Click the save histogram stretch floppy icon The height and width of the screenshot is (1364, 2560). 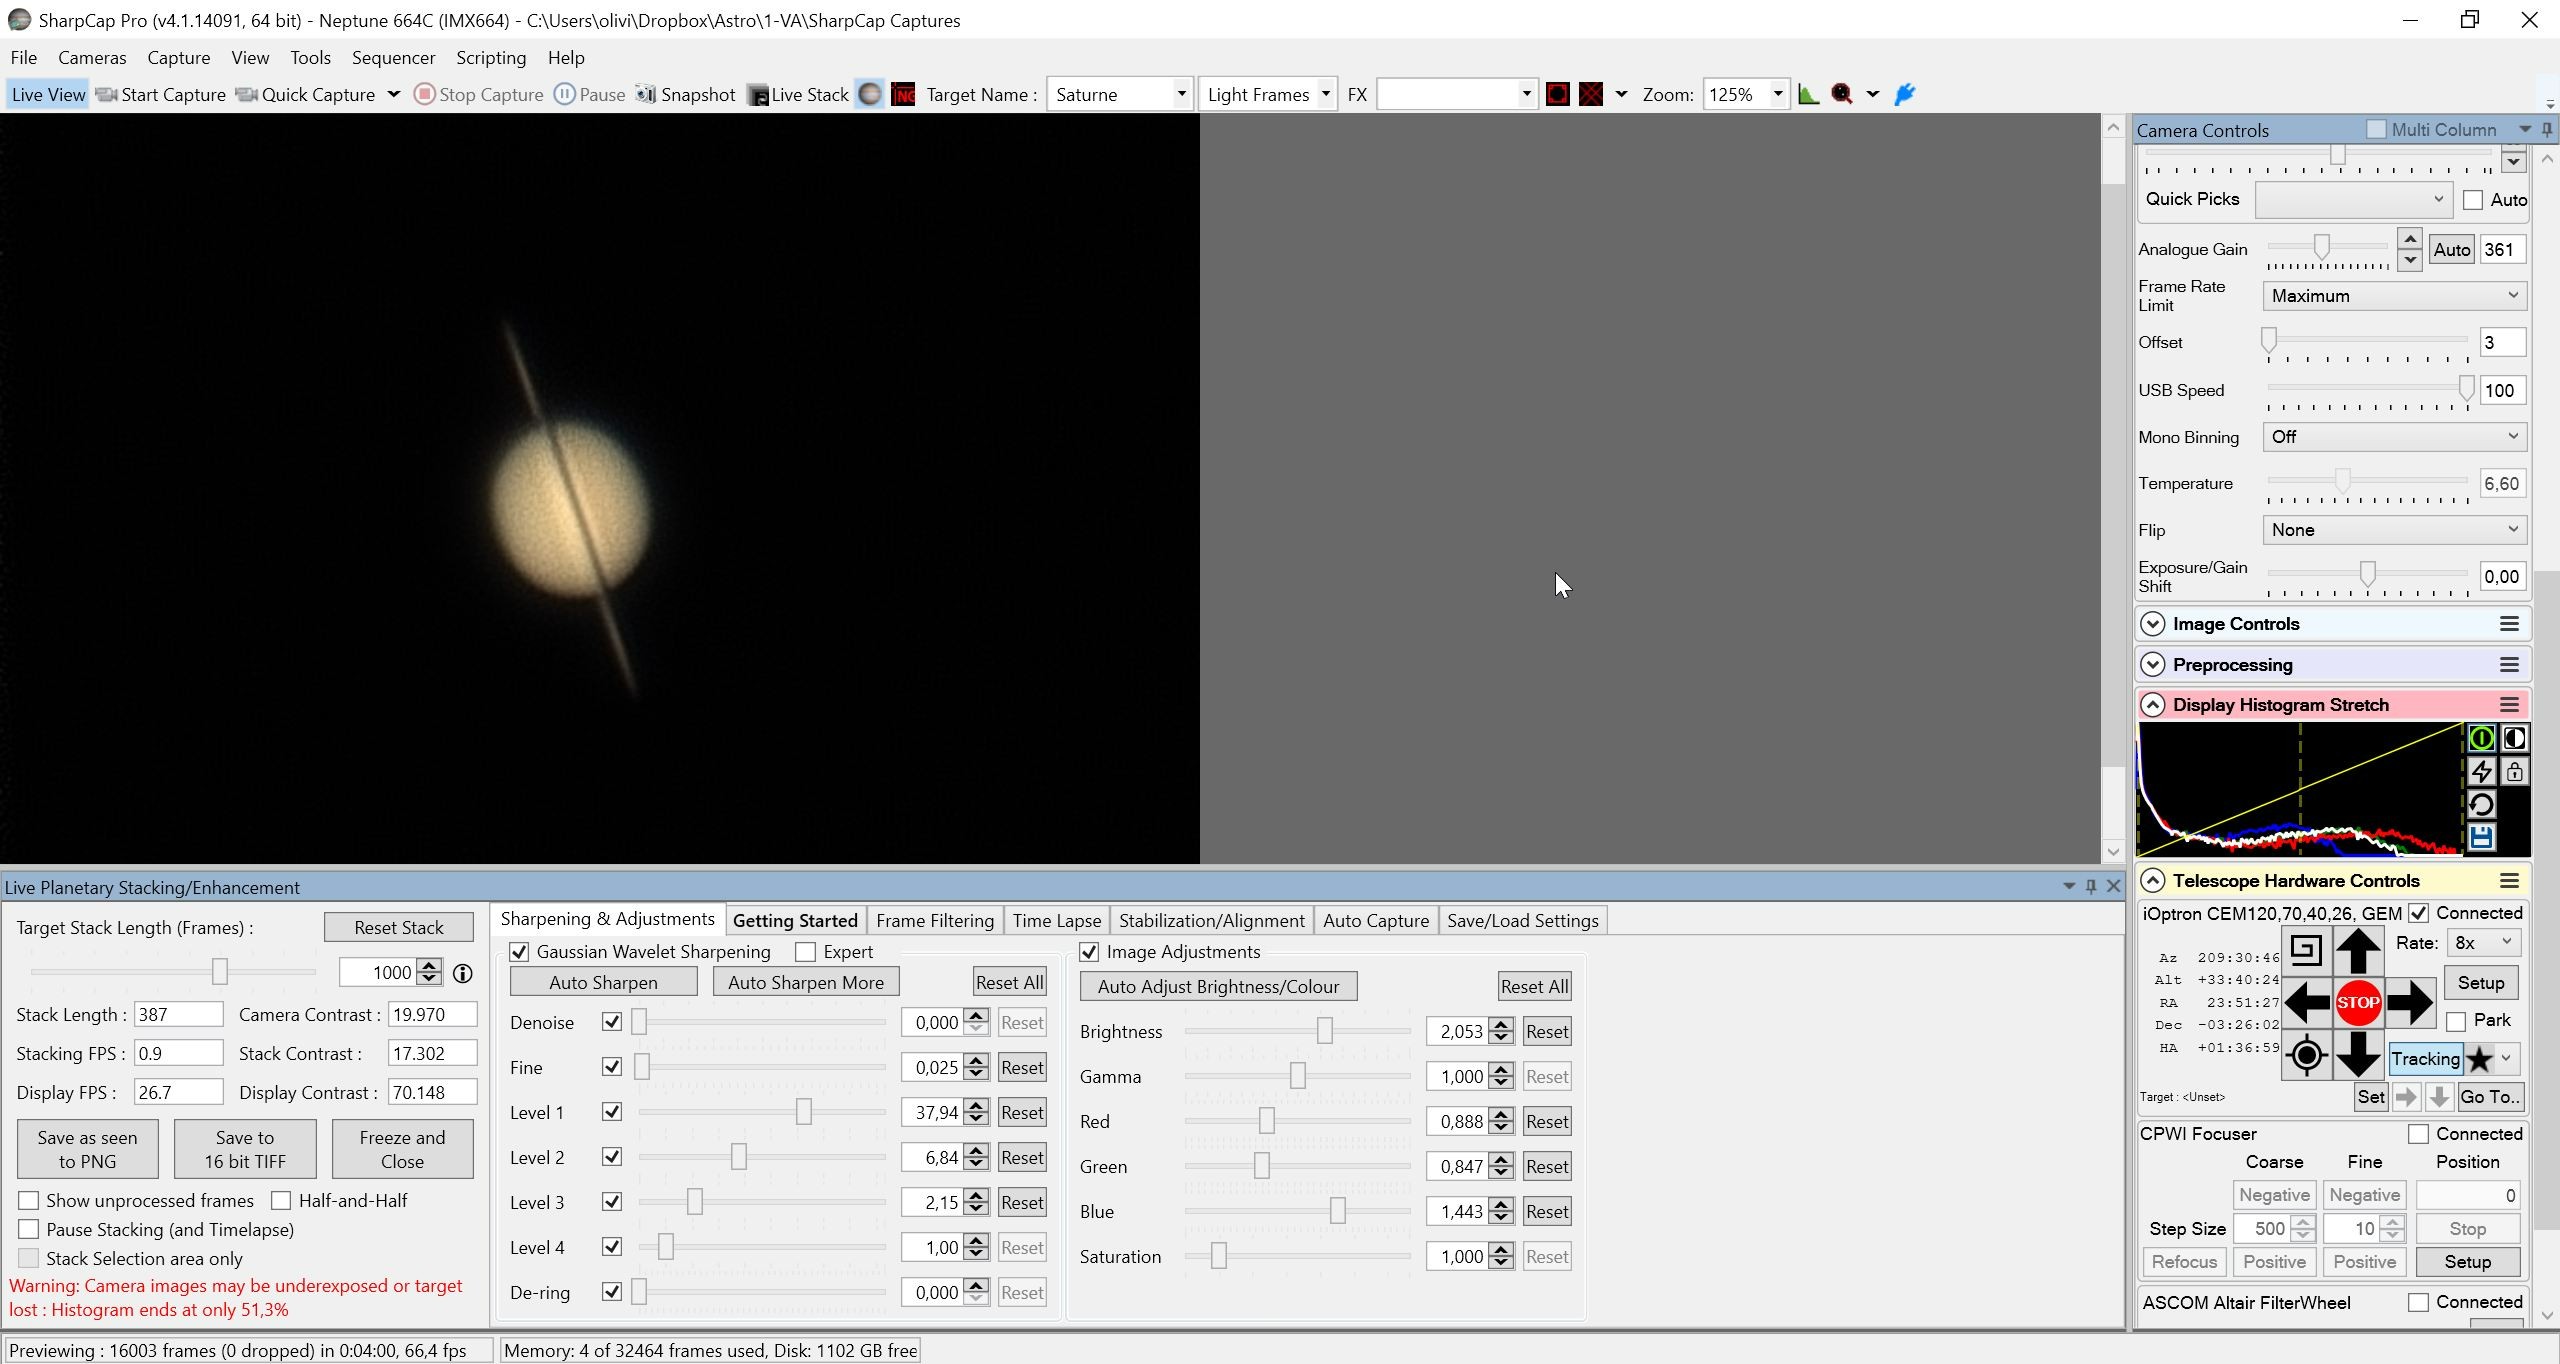coord(2481,838)
